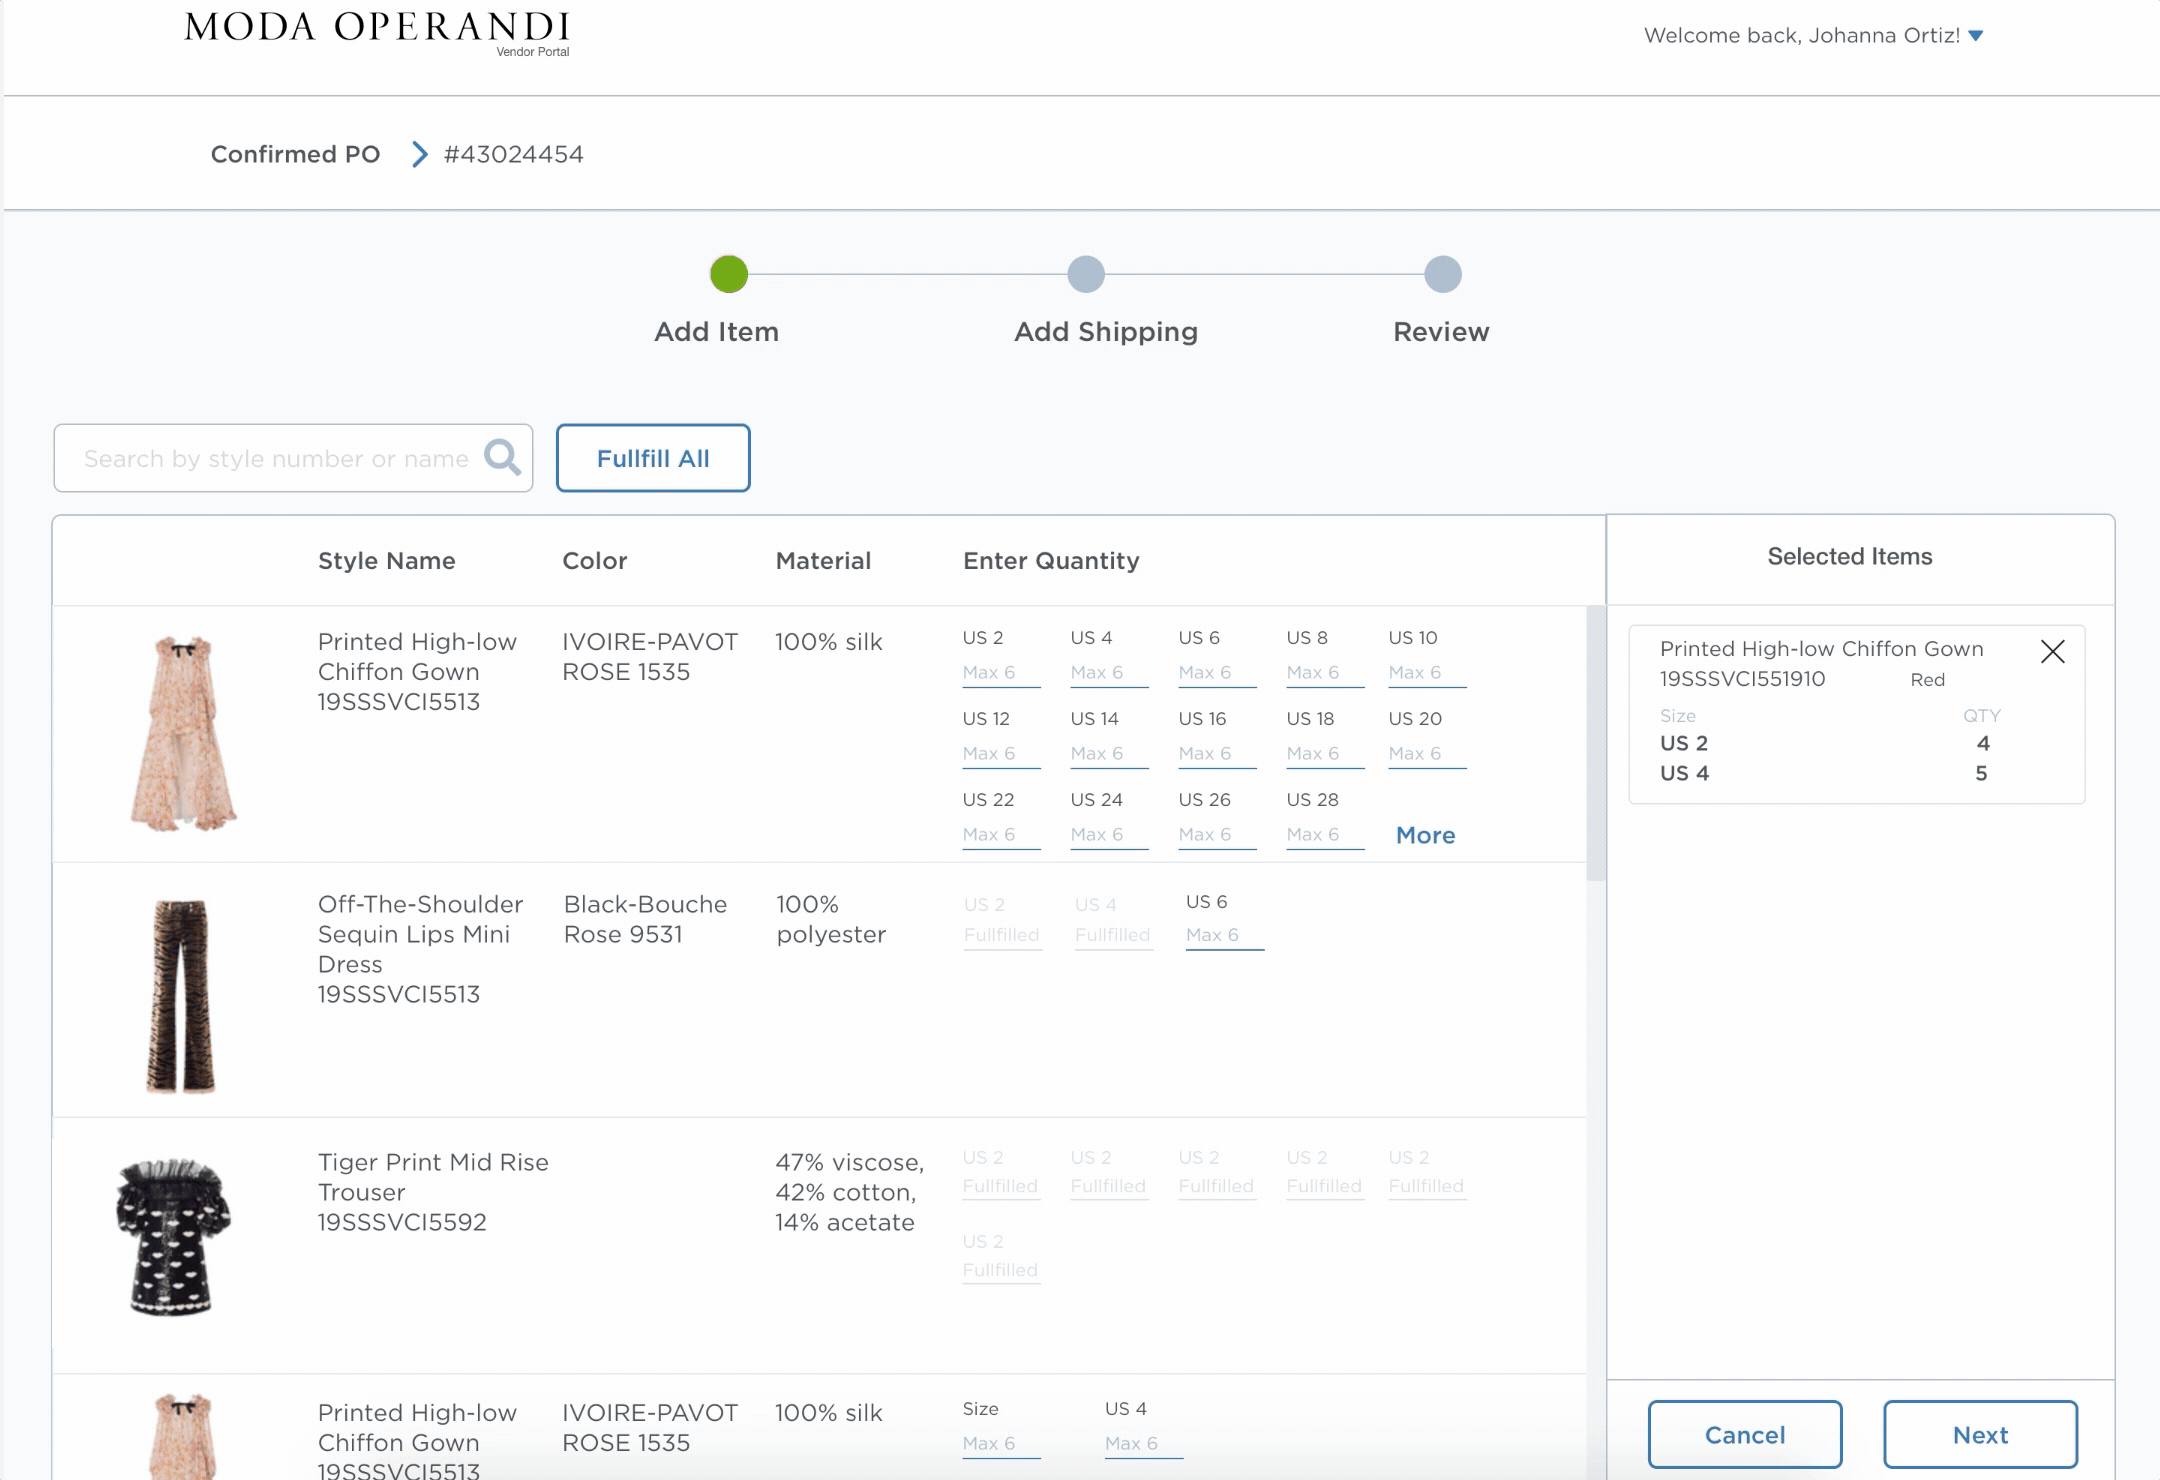
Task: Go to the Add Shipping step circle
Action: pyautogui.click(x=1085, y=274)
